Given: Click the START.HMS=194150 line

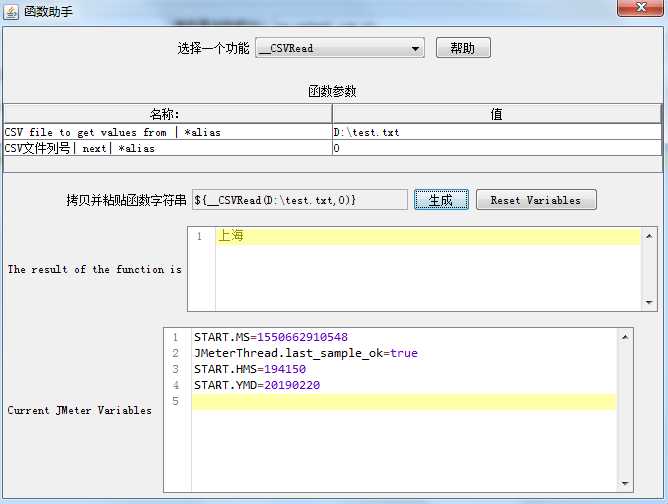Looking at the screenshot, I should click(x=250, y=369).
